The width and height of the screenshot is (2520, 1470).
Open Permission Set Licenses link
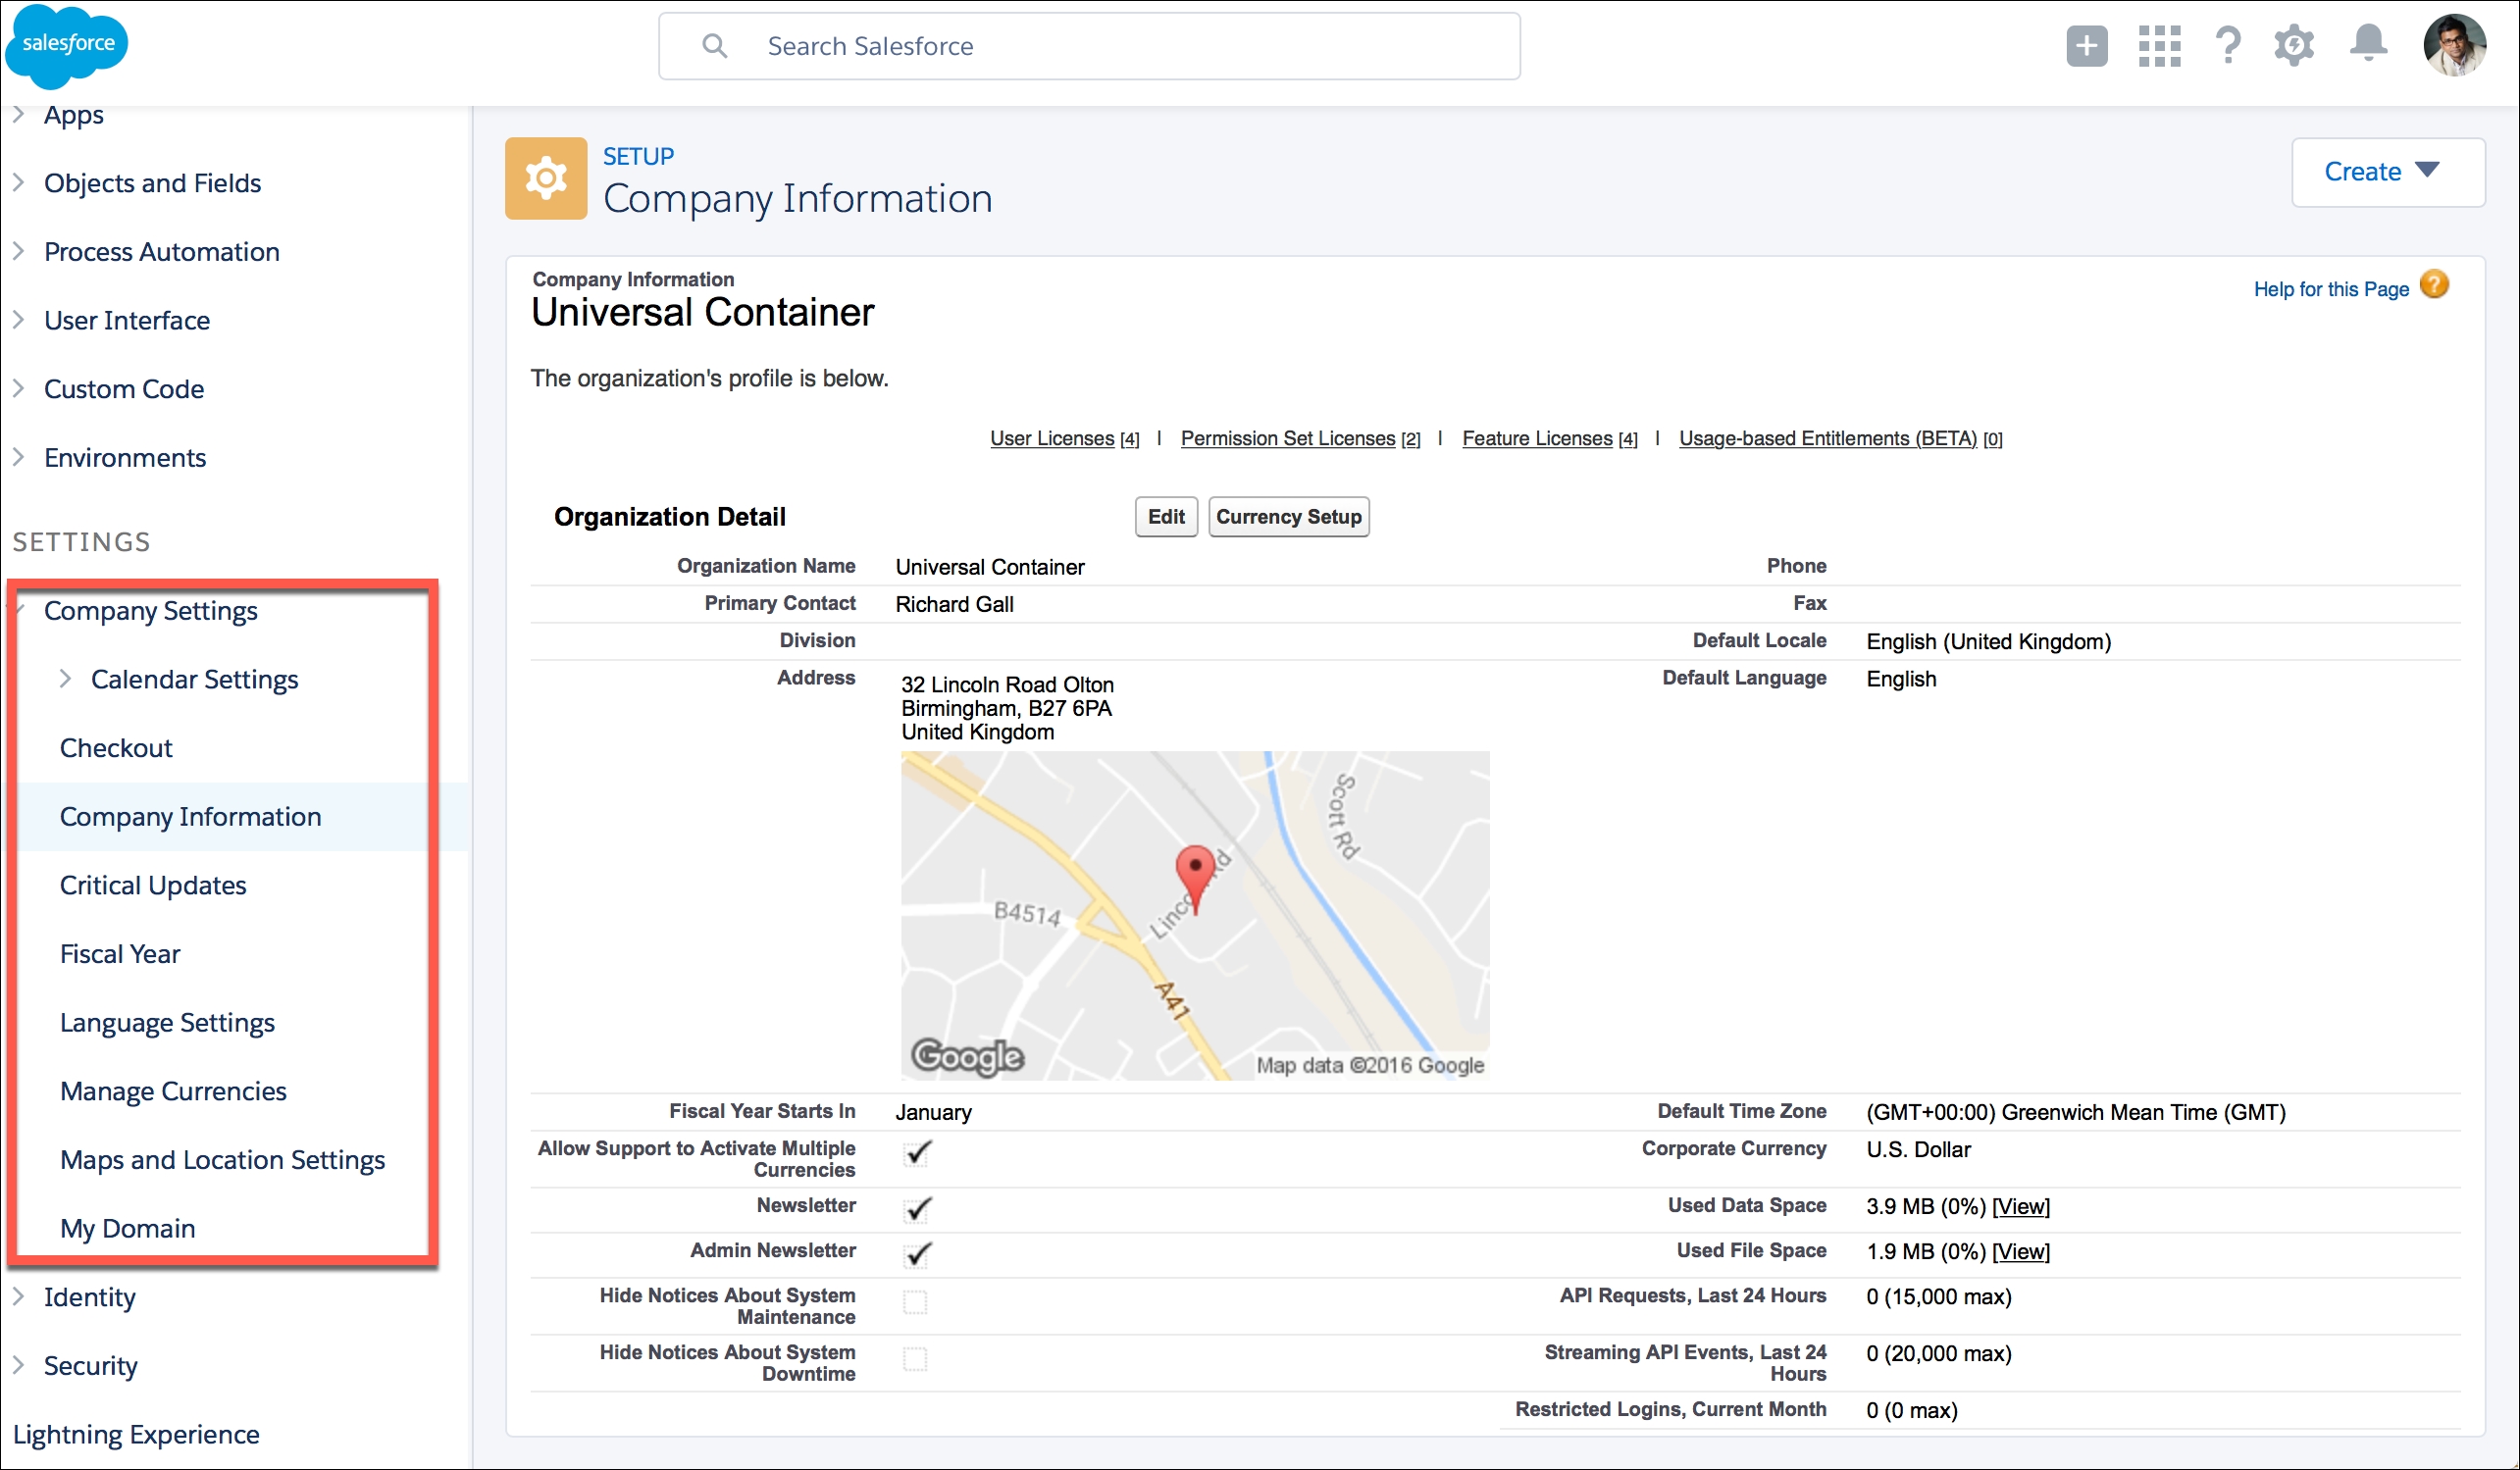click(1287, 438)
